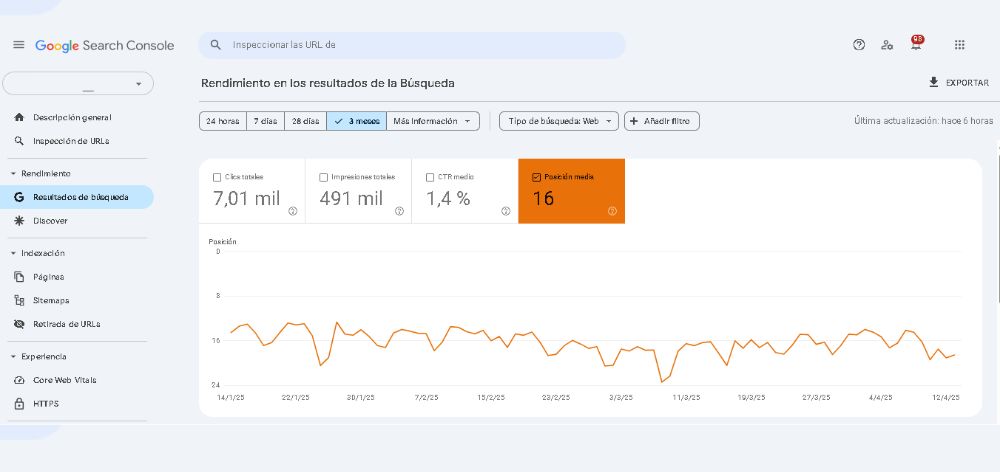
Task: Open users and permissions icon
Action: 886,45
